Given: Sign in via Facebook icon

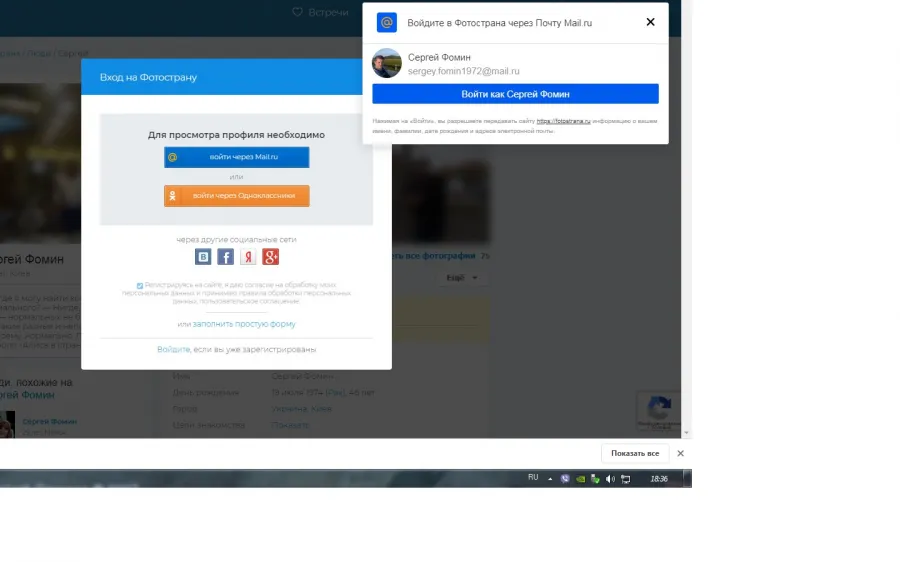Looking at the screenshot, I should [226, 257].
